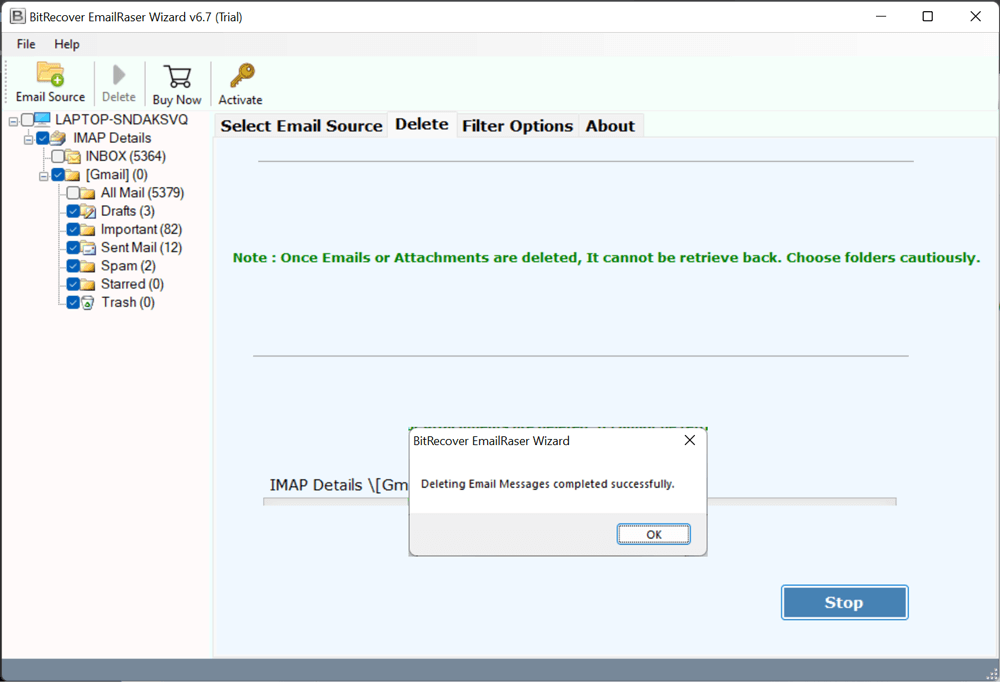Open the Buy Now cart icon
Viewport: 1000px width, 682px height.
click(x=177, y=77)
